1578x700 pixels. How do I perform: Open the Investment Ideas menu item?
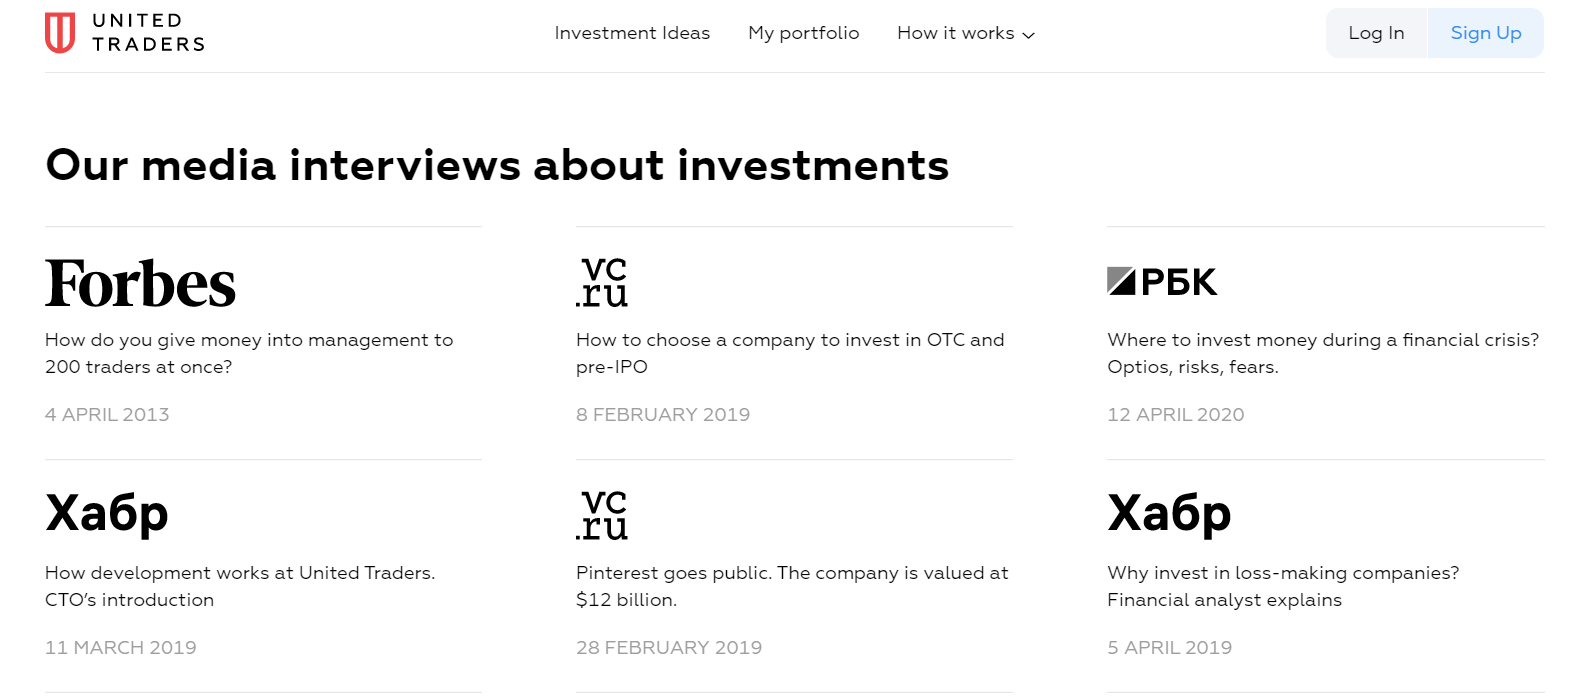point(632,33)
